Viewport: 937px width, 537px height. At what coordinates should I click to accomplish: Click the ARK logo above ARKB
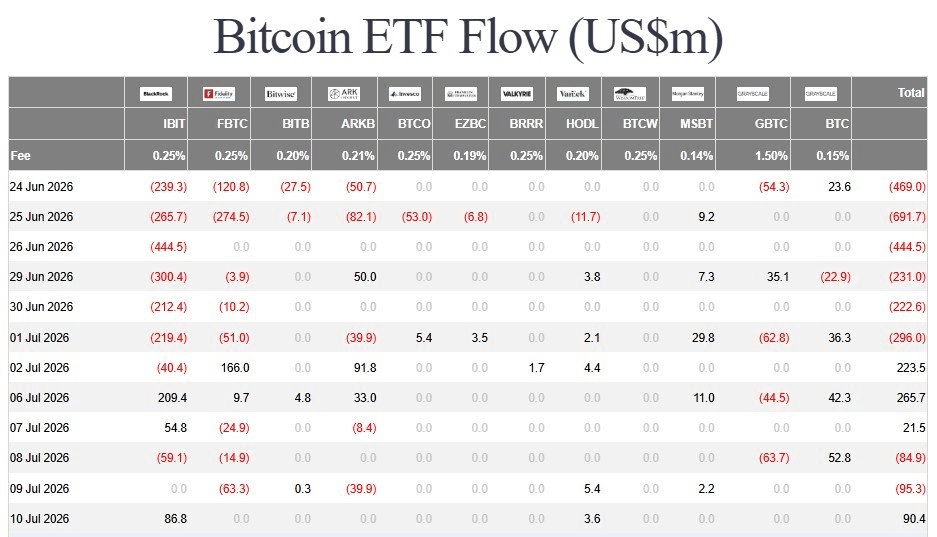point(344,94)
